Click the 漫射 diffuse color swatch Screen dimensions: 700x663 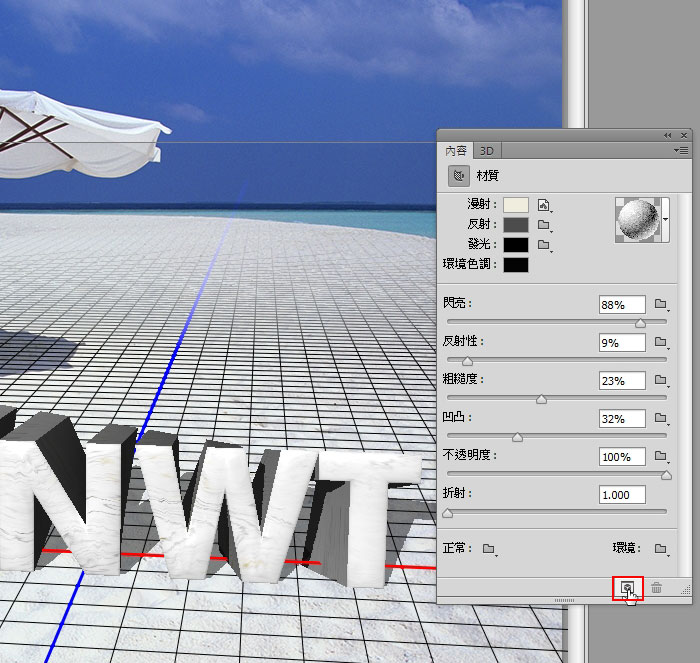coord(516,205)
